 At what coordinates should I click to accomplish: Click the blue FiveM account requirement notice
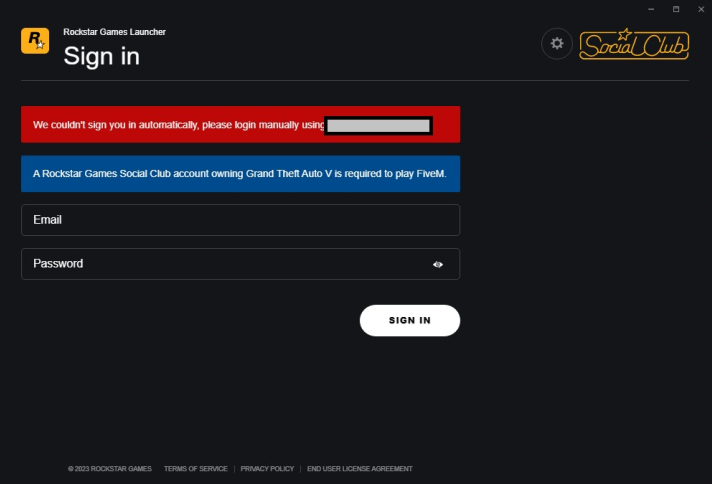click(241, 173)
